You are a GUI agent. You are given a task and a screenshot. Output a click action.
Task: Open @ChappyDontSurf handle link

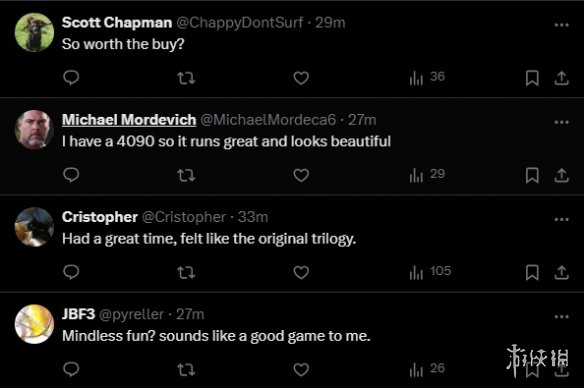[239, 23]
